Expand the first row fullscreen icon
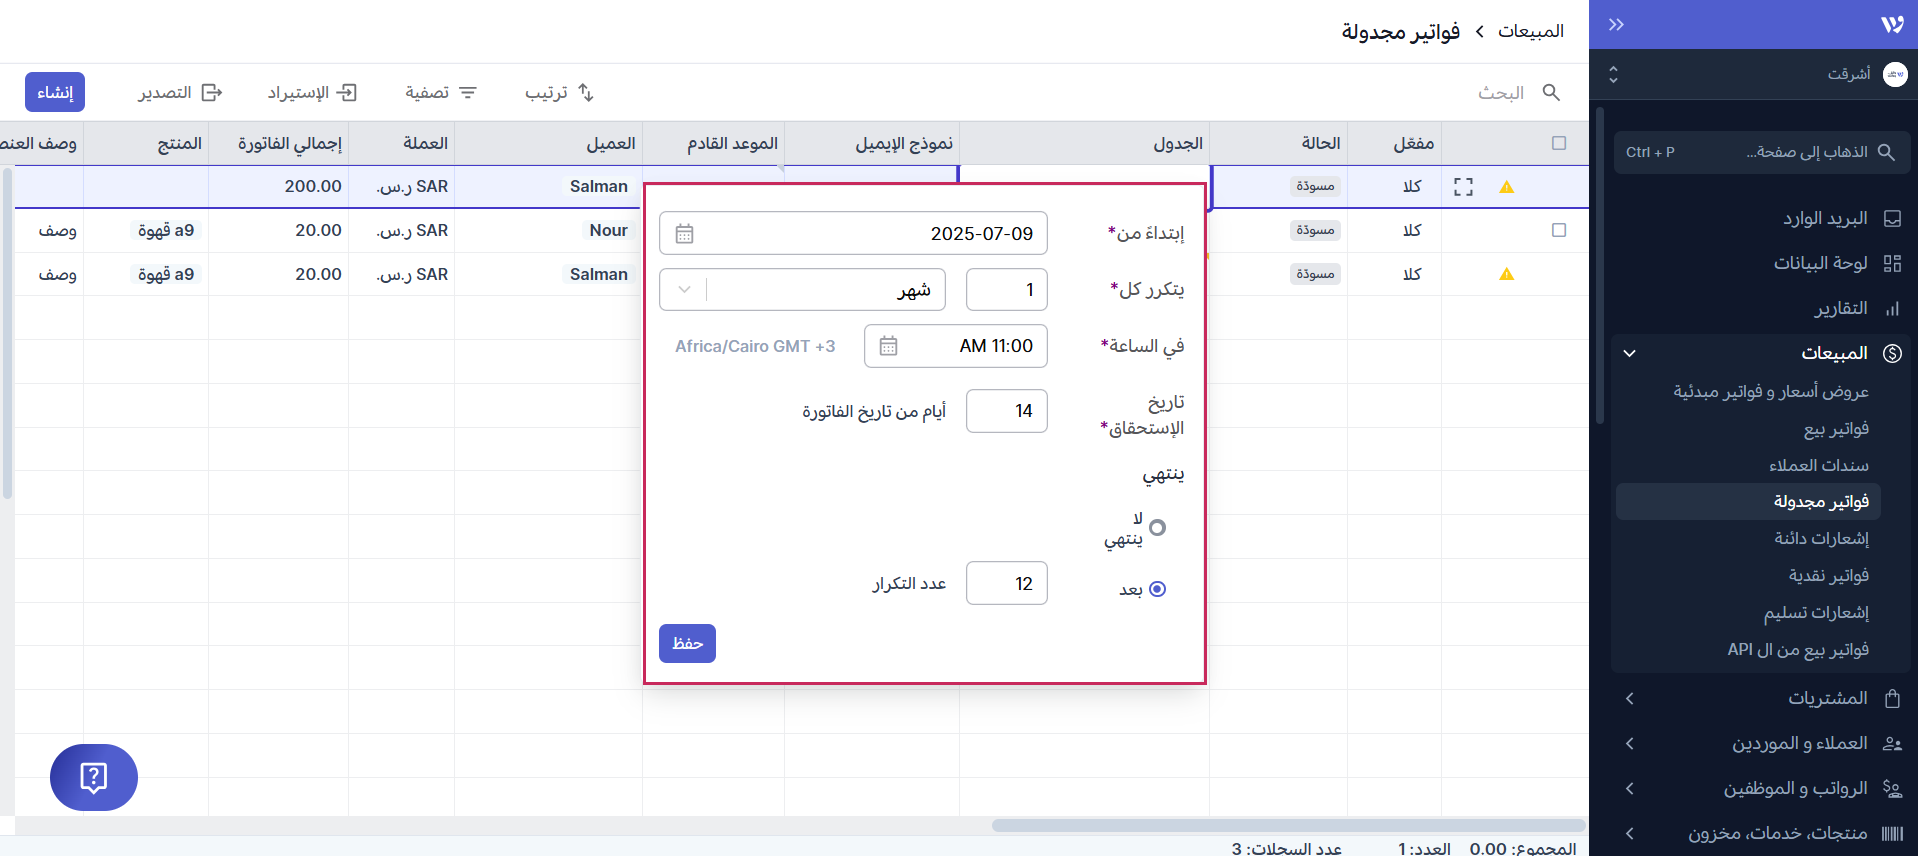Viewport: 1918px width, 856px height. point(1463,187)
